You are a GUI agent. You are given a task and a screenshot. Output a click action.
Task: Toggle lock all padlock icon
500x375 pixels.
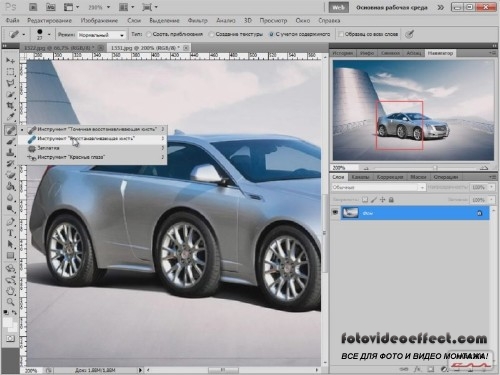(x=391, y=200)
